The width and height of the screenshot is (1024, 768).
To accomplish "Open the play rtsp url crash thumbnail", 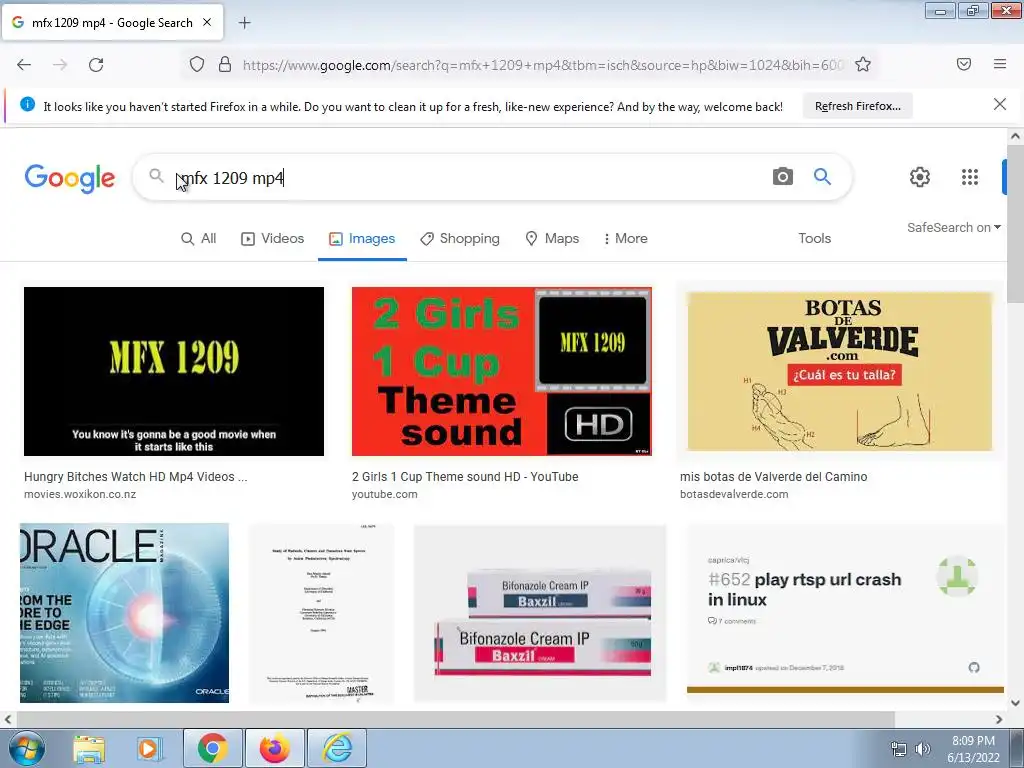I will 845,609.
